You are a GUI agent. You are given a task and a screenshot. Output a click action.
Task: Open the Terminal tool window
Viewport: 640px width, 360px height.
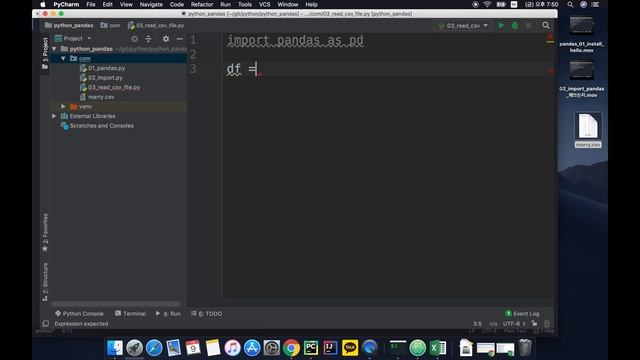130,313
